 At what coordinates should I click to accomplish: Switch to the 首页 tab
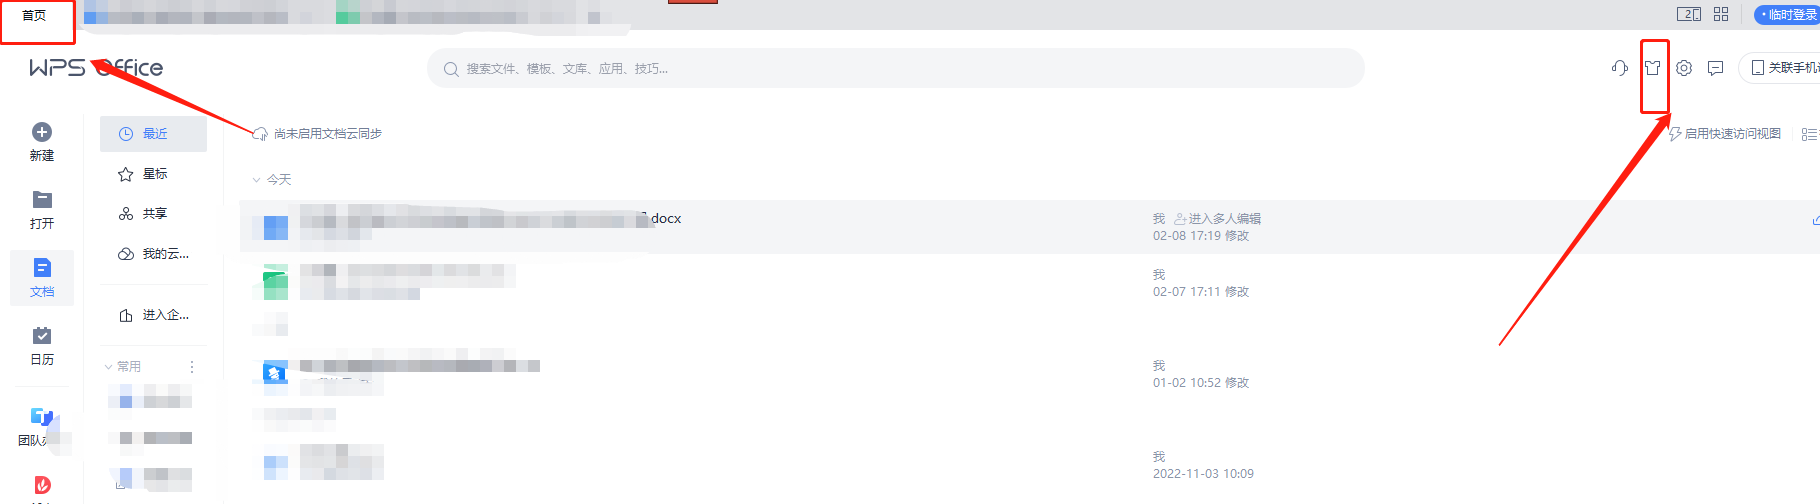point(35,15)
